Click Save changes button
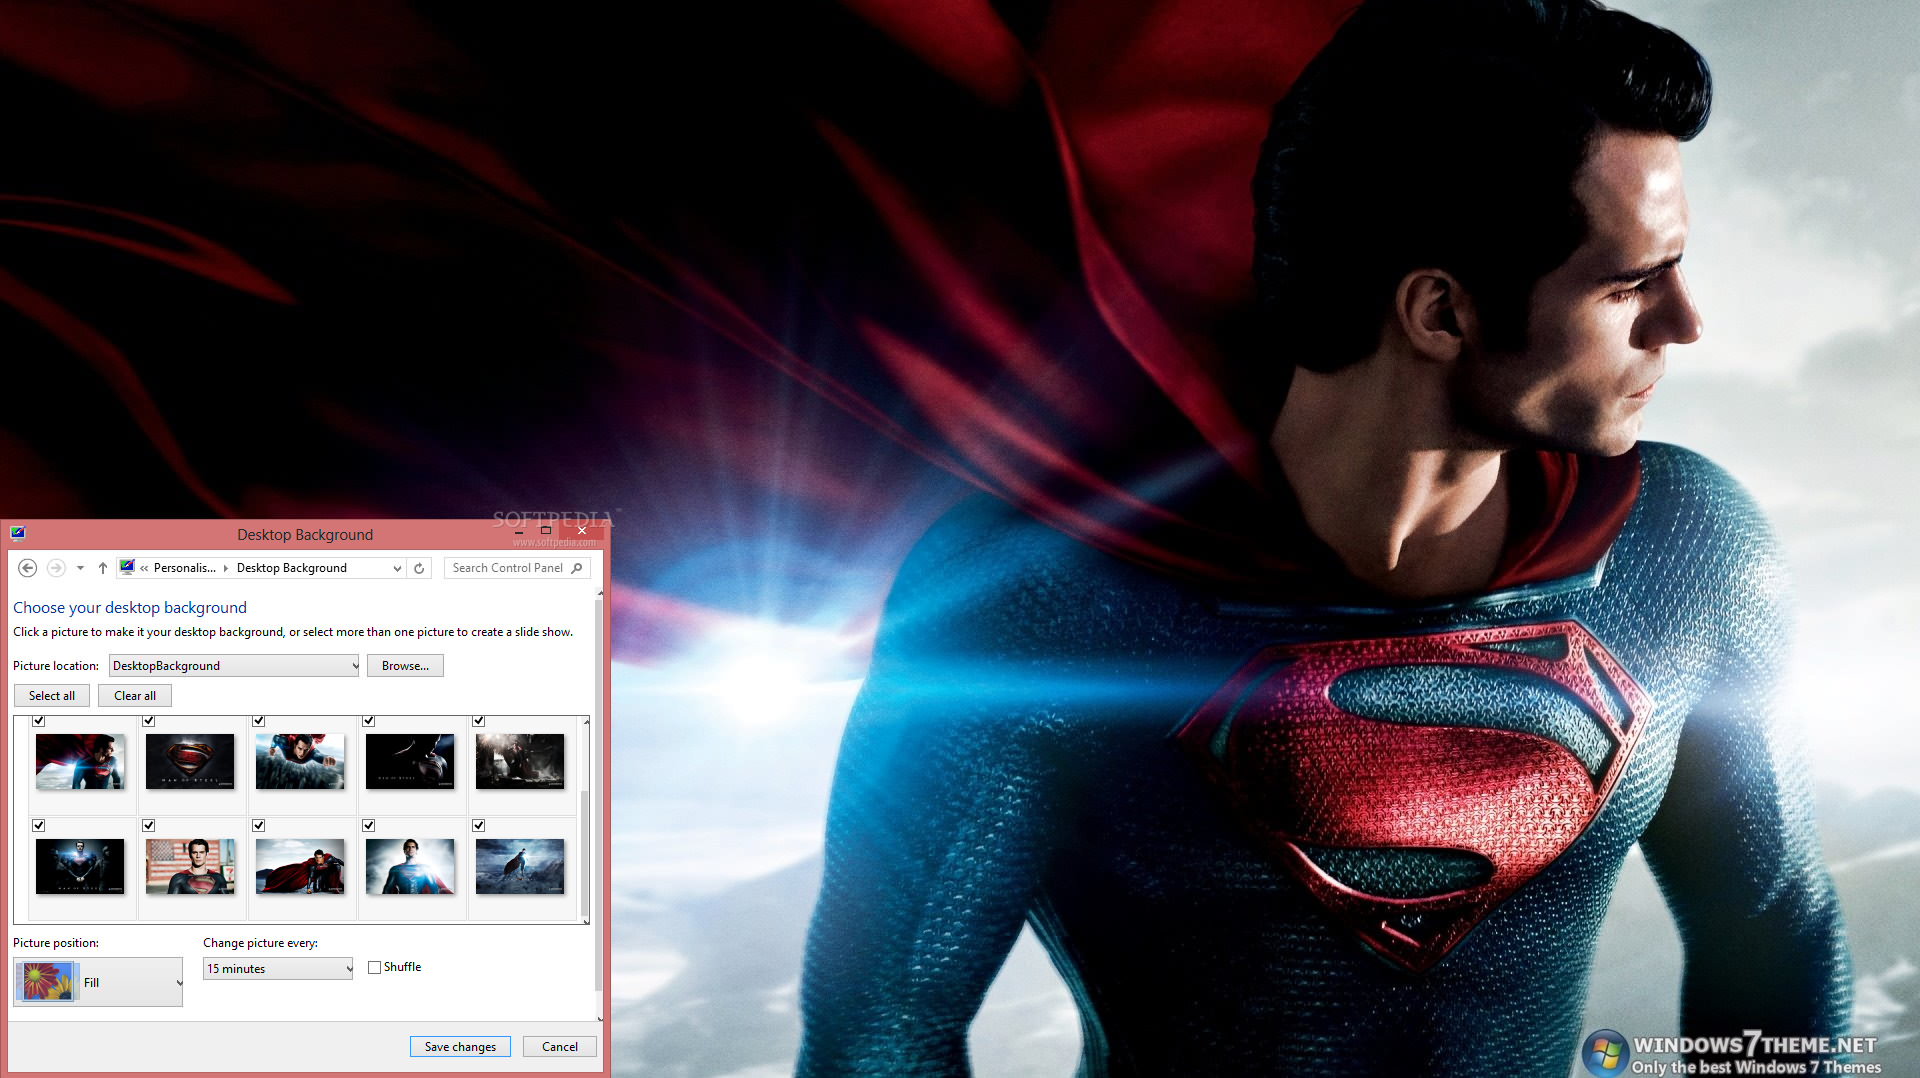The image size is (1920, 1078). click(x=460, y=1047)
